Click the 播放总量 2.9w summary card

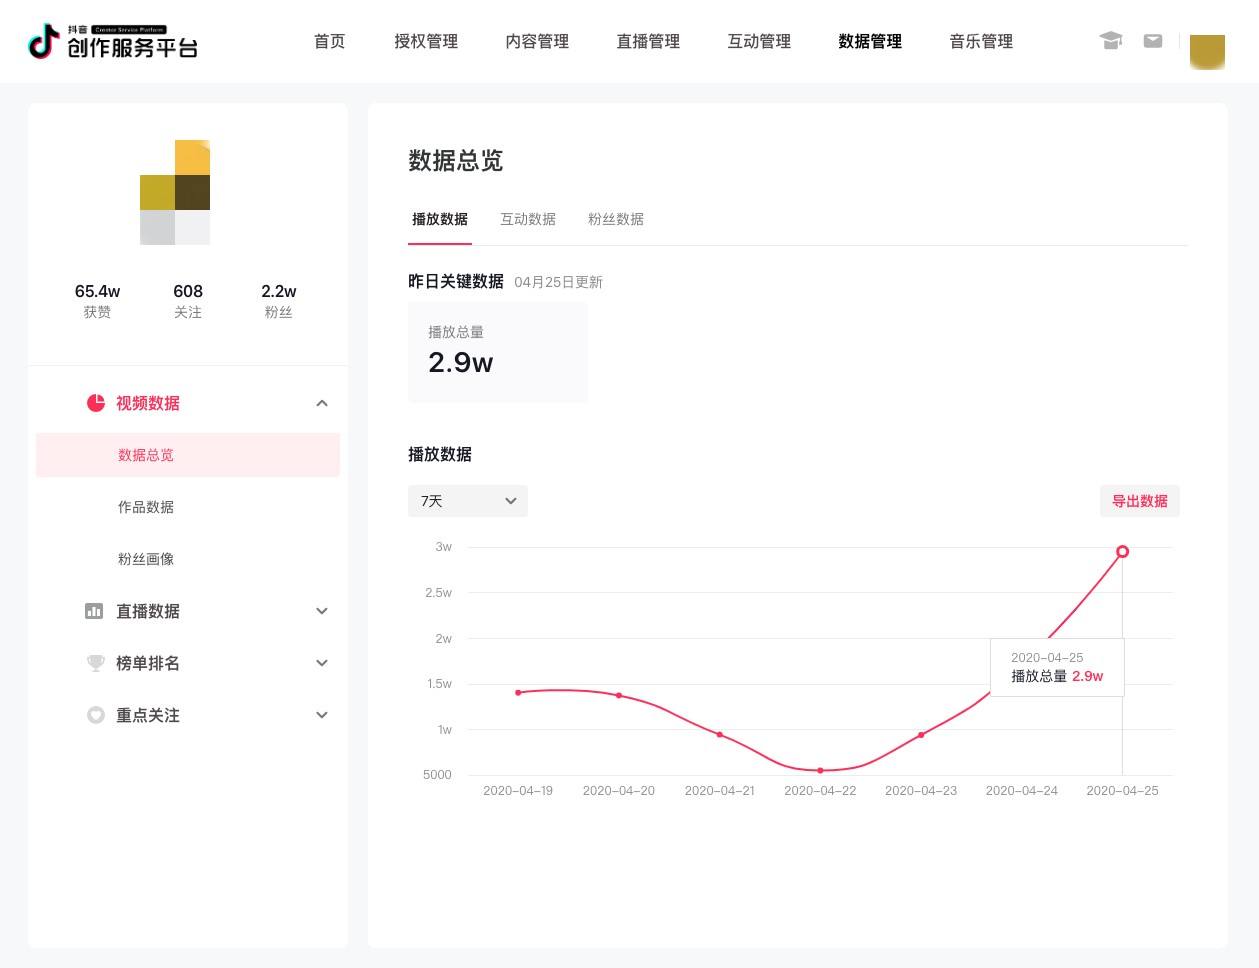[497, 352]
